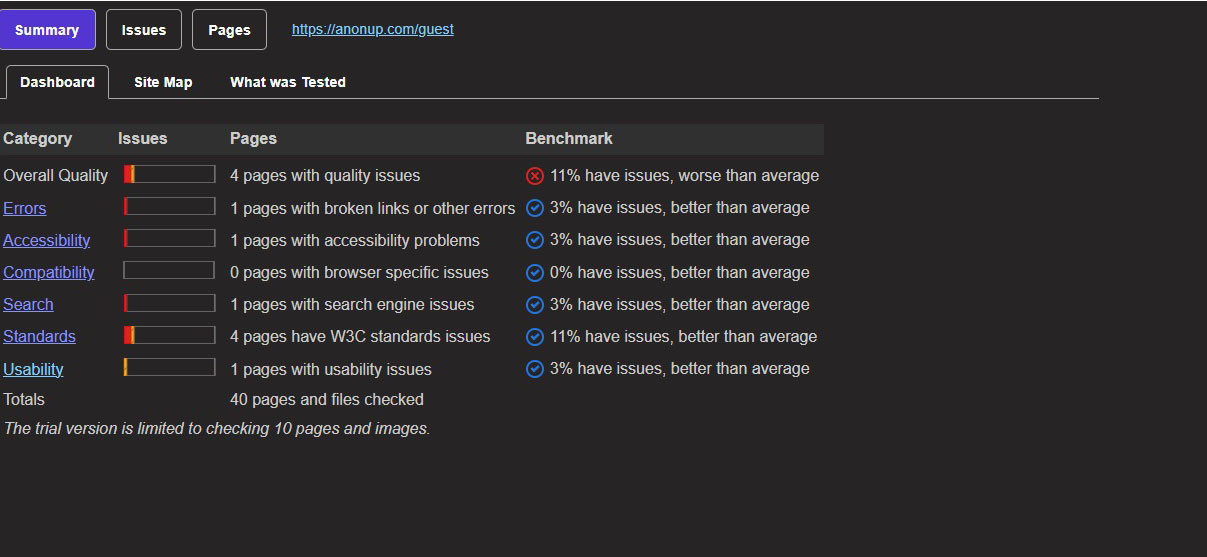
Task: Open the Compatibility category link
Action: coord(49,272)
